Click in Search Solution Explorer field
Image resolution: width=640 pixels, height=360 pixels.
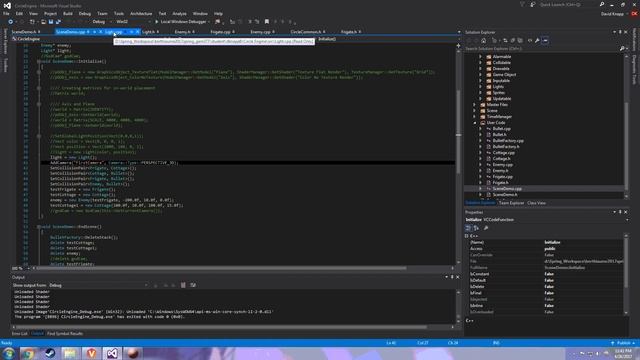point(542,49)
